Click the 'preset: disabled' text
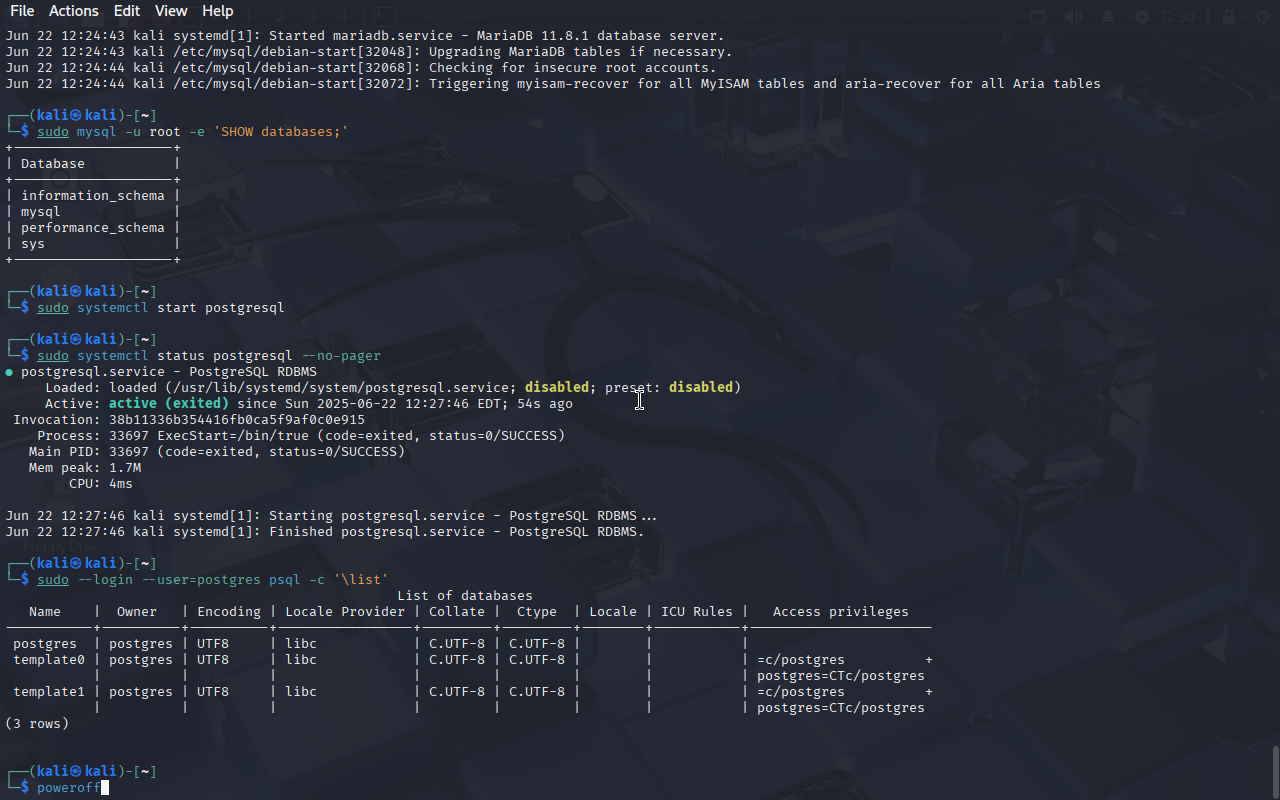The image size is (1280, 800). coord(669,388)
